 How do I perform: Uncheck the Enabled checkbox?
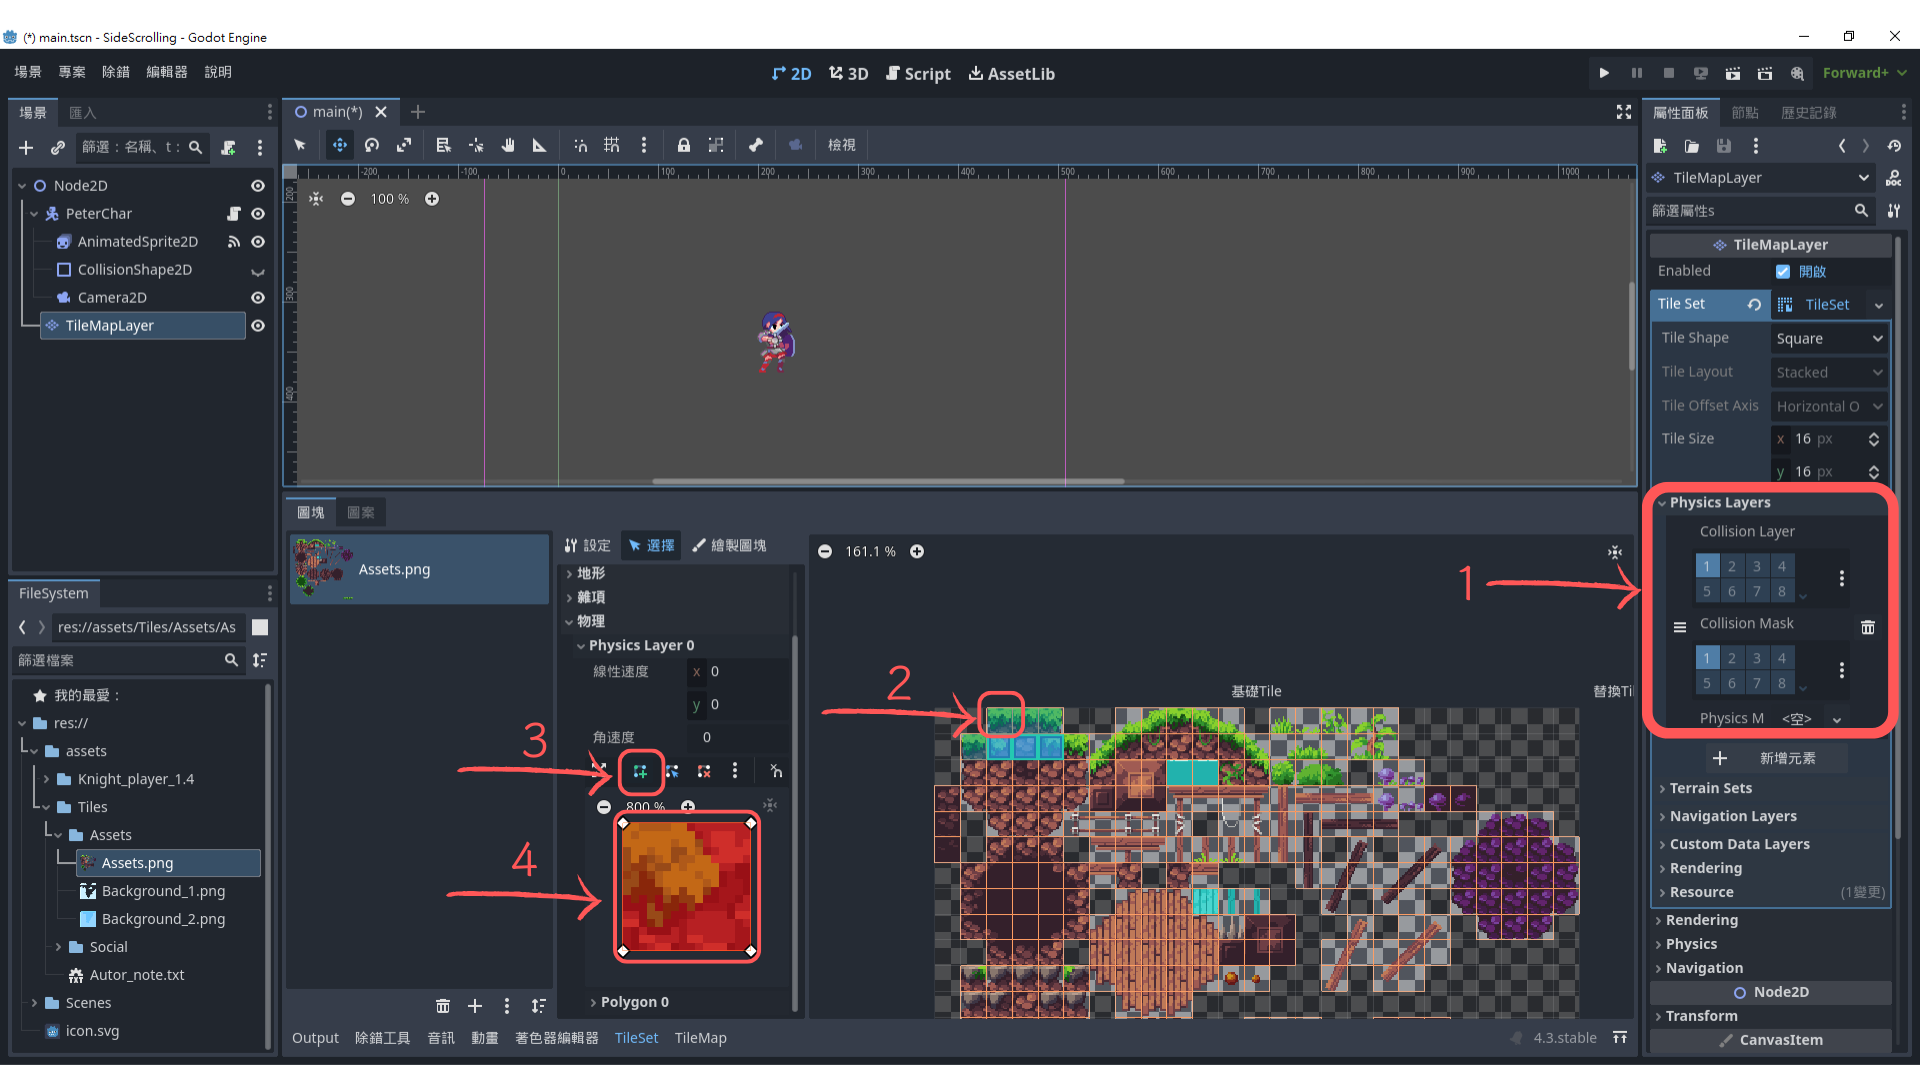click(x=1783, y=271)
